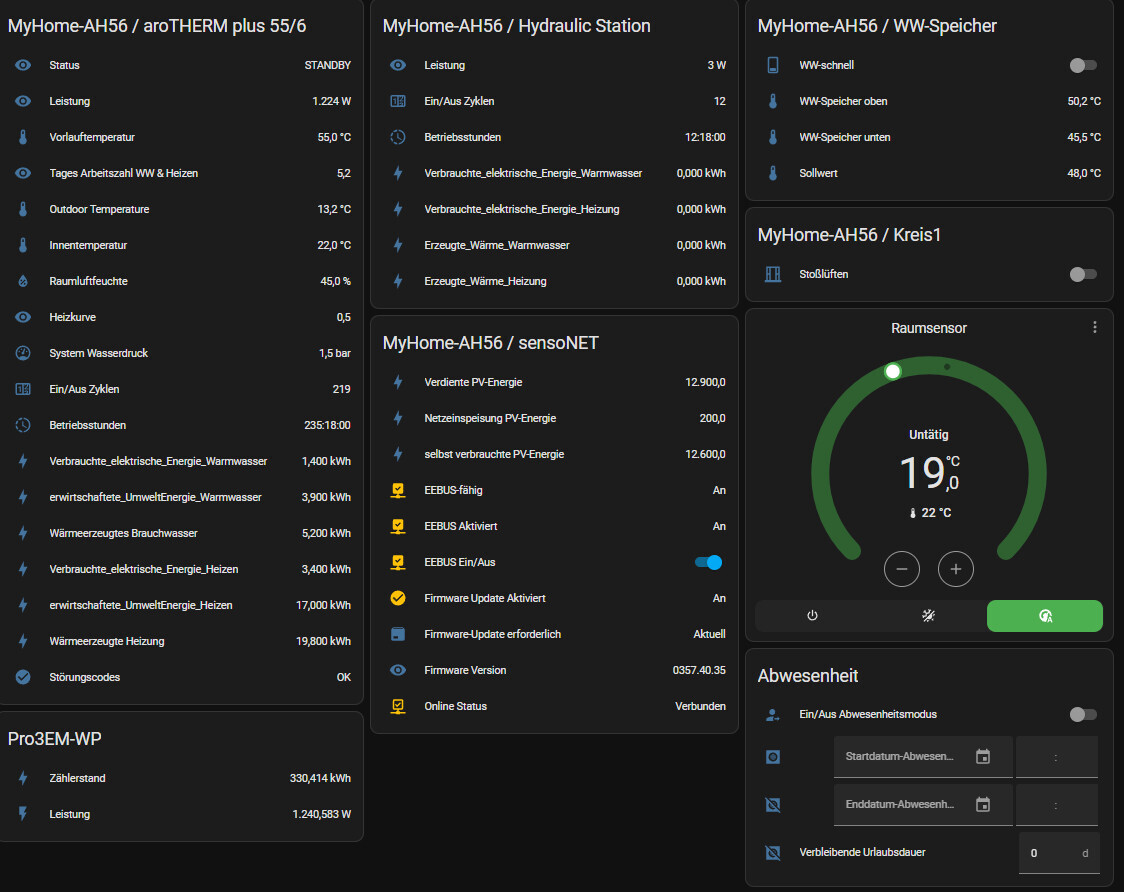Open the Startdatum-Abwesenheit calendar picker
Screen dimensions: 1124x892
point(983,757)
